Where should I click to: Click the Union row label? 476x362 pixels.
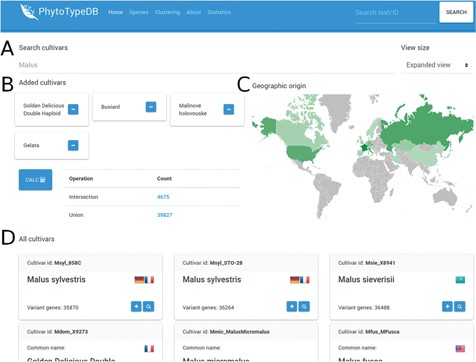tap(76, 215)
